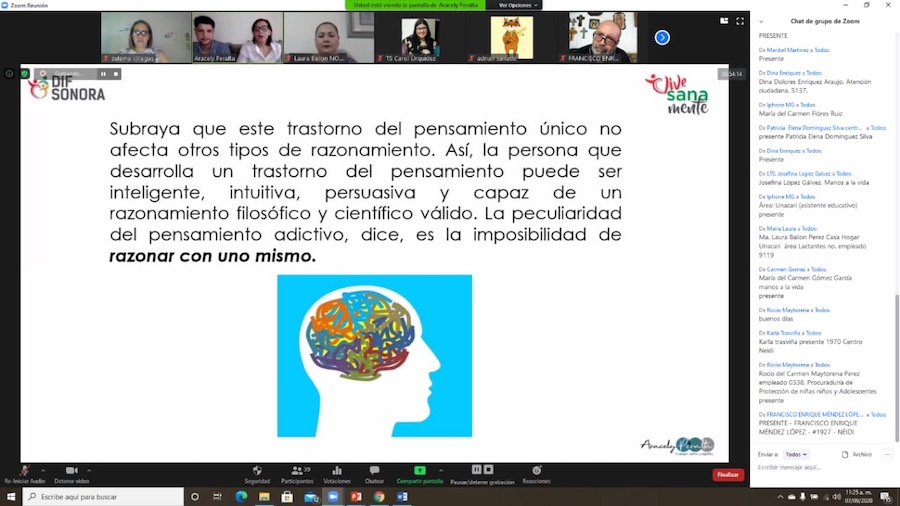
Task: Expand the arrow next to Compartir pantalla
Action: 443,469
